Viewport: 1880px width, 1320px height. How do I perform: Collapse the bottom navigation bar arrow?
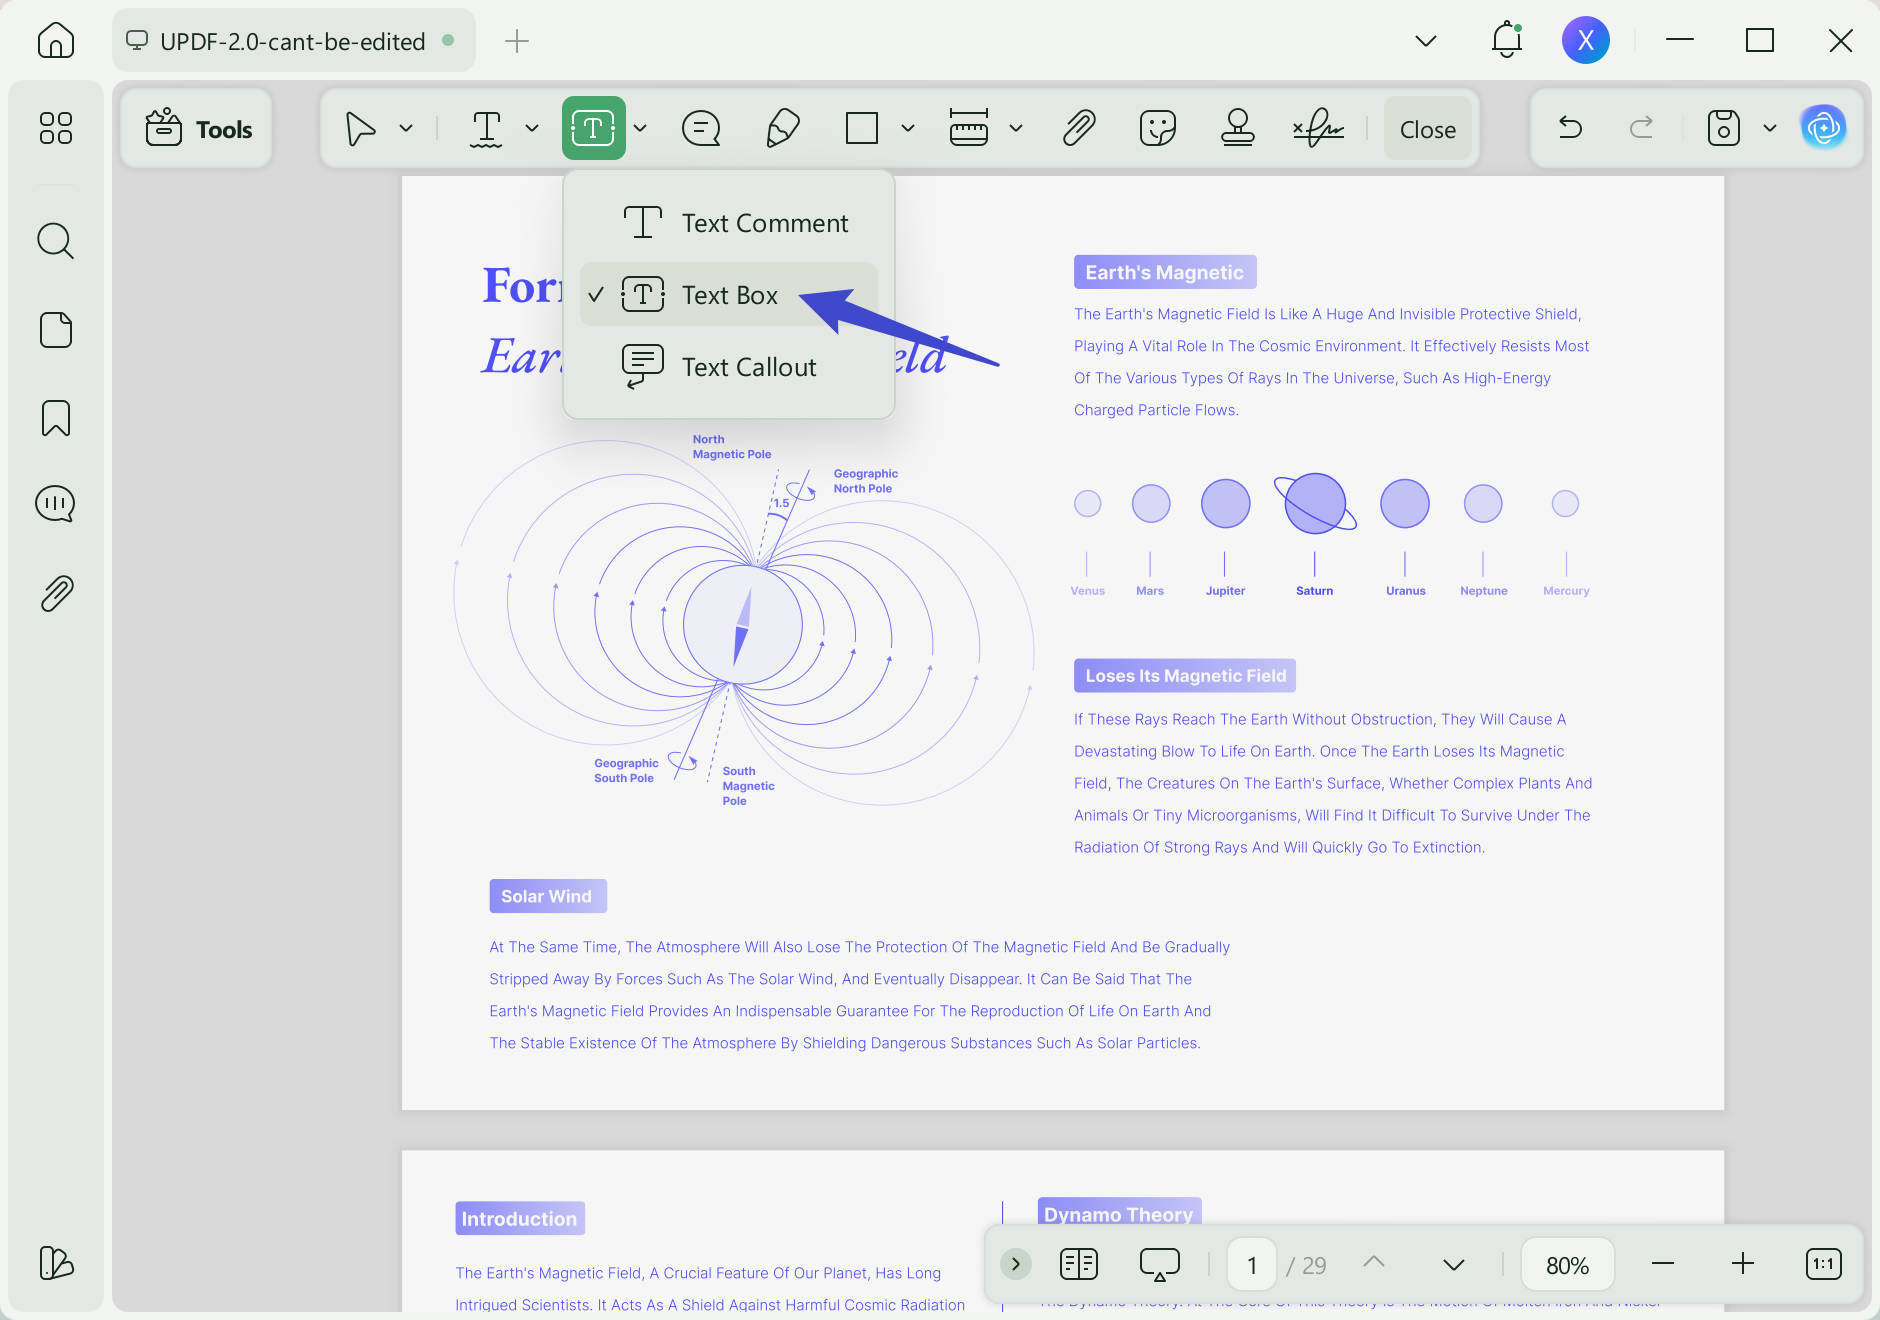click(1016, 1264)
